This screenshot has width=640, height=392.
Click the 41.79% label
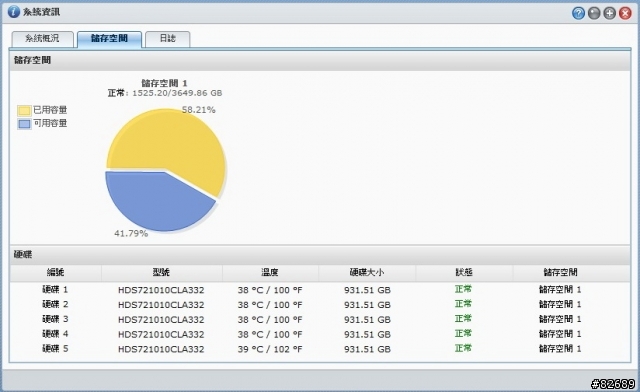pyautogui.click(x=131, y=234)
